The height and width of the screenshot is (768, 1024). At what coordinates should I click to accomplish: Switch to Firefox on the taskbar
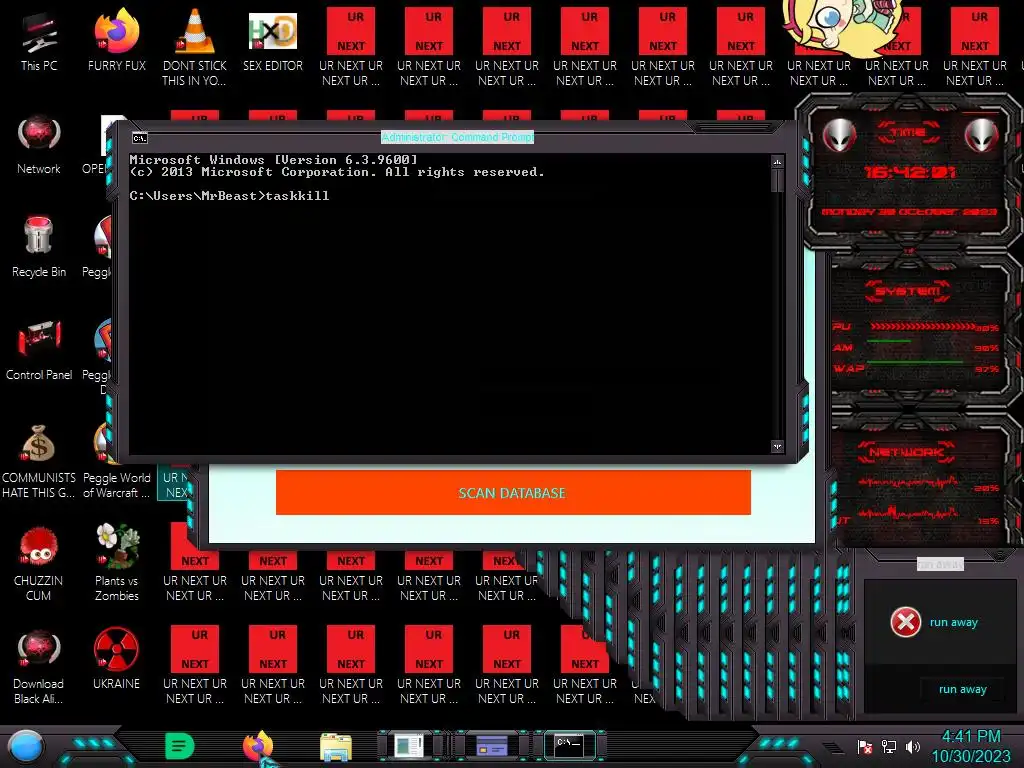point(259,746)
